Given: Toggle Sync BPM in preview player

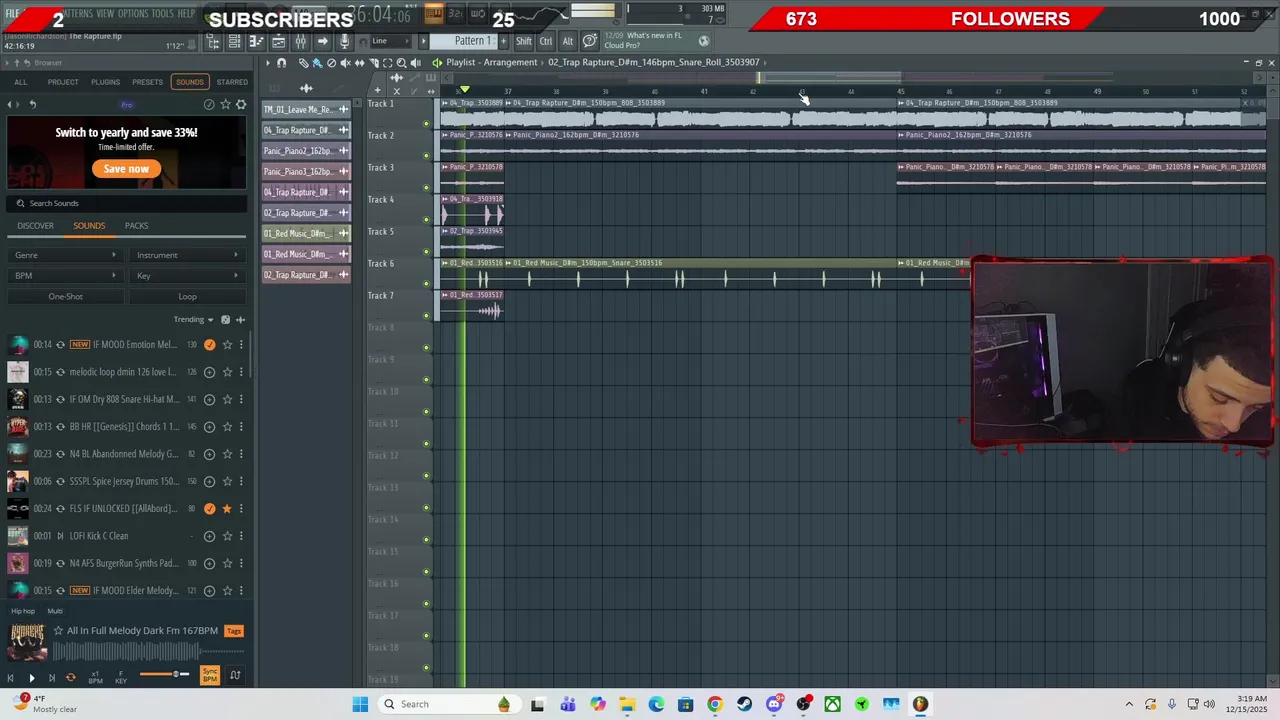Looking at the screenshot, I should (x=210, y=676).
